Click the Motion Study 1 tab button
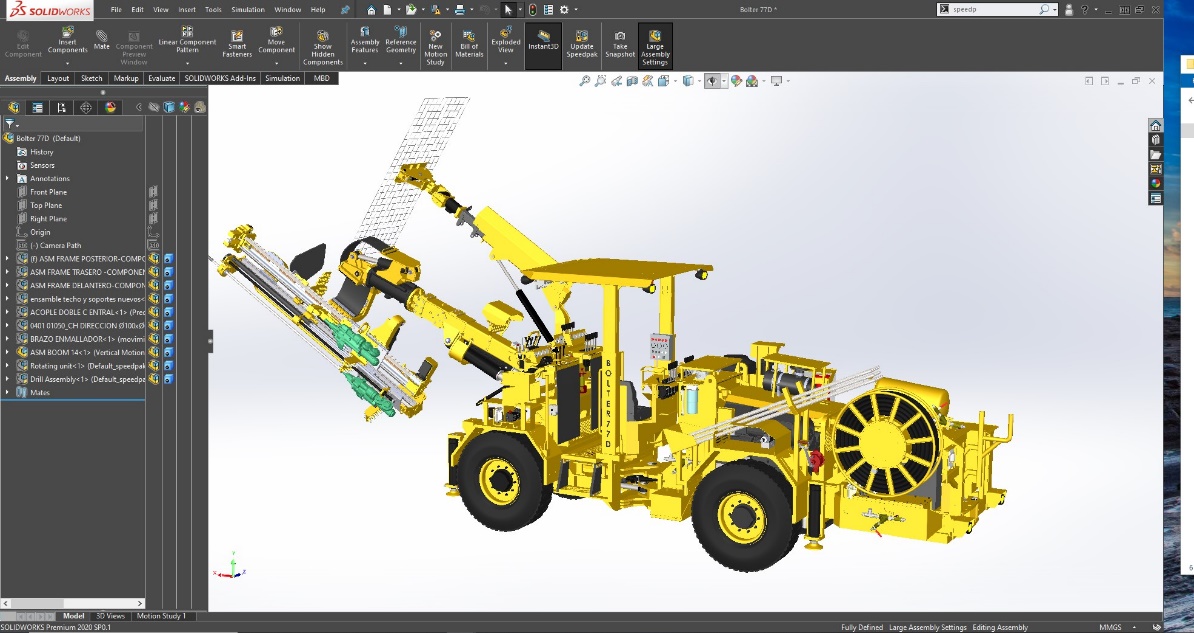This screenshot has width=1194, height=633. click(x=162, y=616)
